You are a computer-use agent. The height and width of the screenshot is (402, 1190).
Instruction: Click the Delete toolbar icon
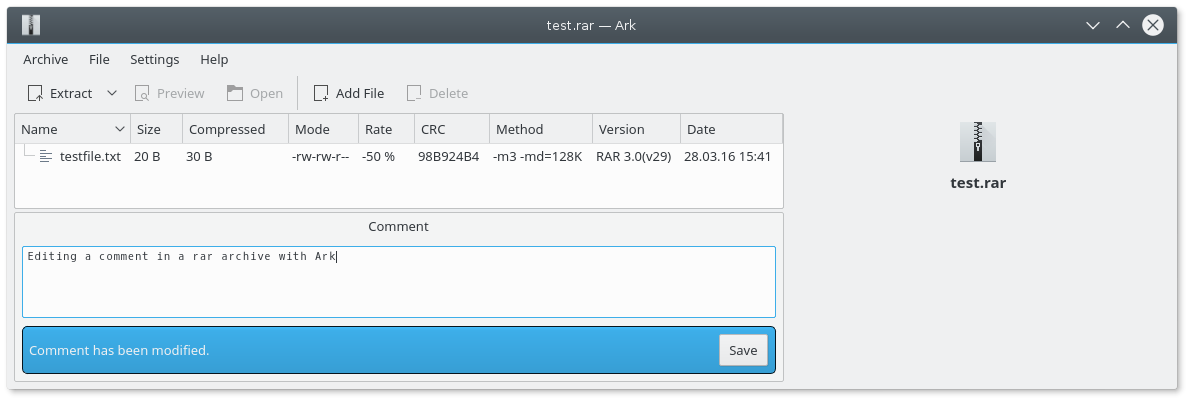click(414, 94)
